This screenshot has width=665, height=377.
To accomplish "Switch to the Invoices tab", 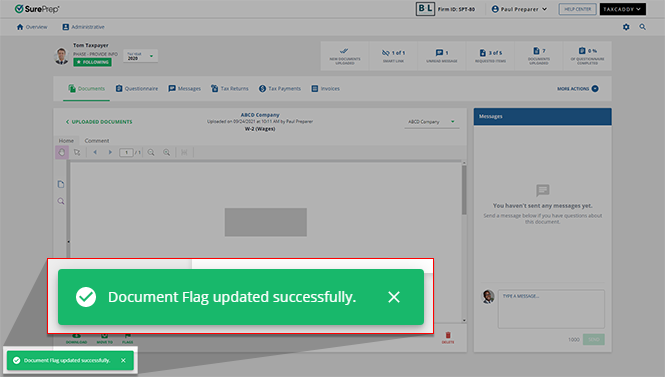I will [x=325, y=89].
